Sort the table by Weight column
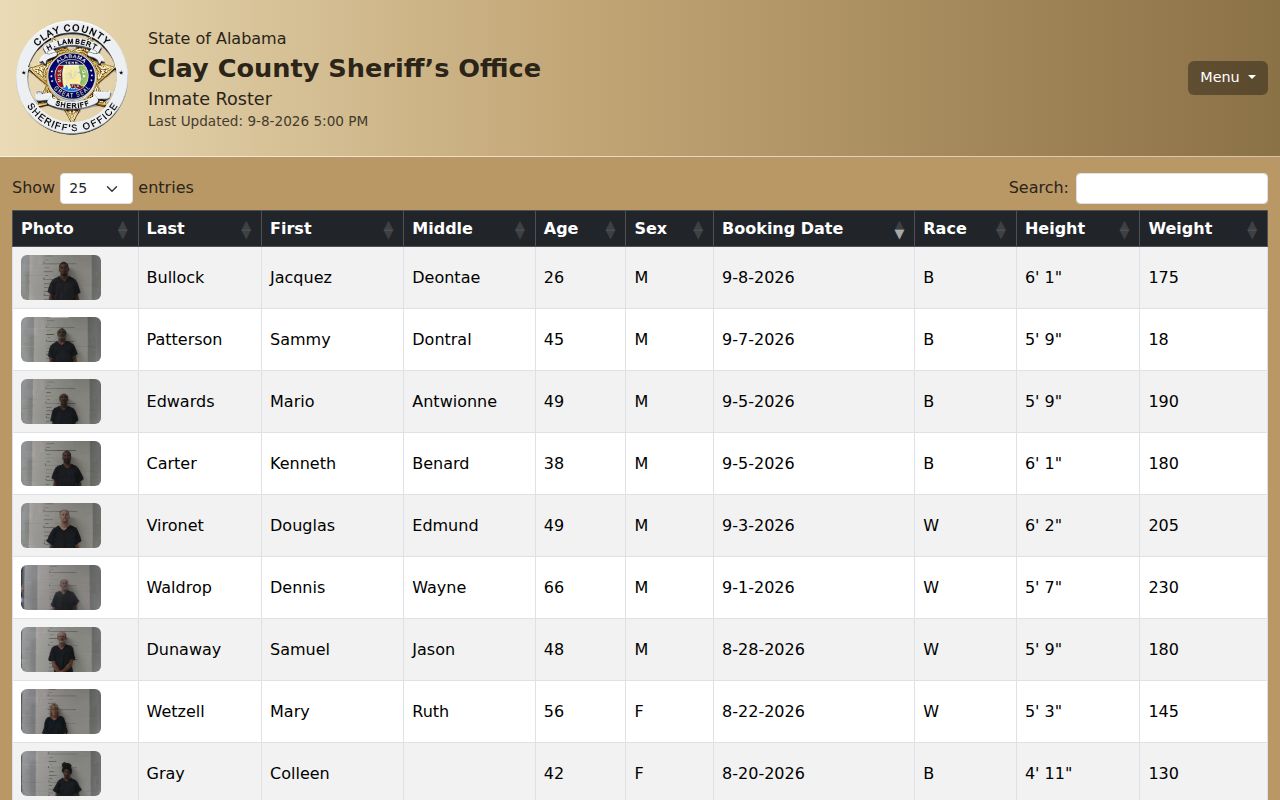1280x800 pixels. click(1203, 229)
